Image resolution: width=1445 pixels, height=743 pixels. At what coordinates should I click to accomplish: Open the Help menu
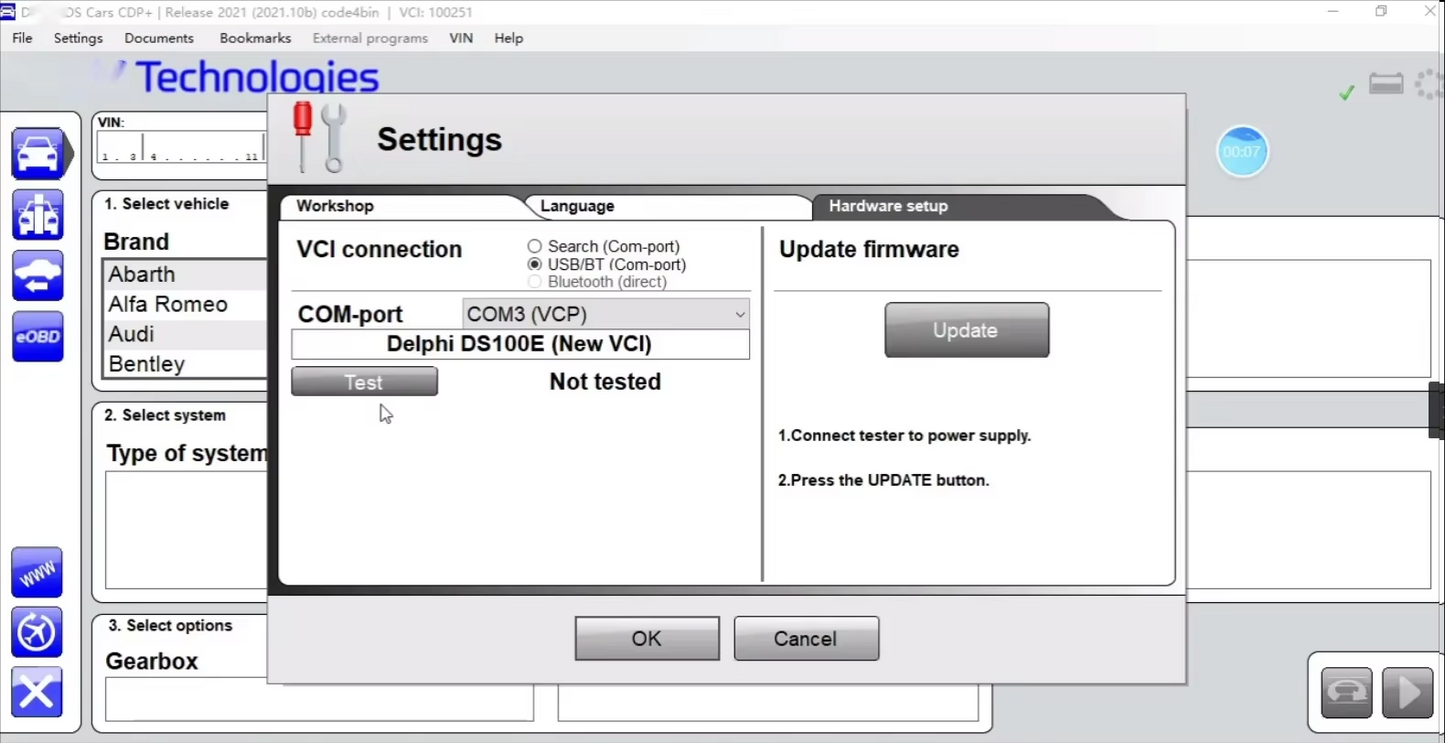pos(509,38)
